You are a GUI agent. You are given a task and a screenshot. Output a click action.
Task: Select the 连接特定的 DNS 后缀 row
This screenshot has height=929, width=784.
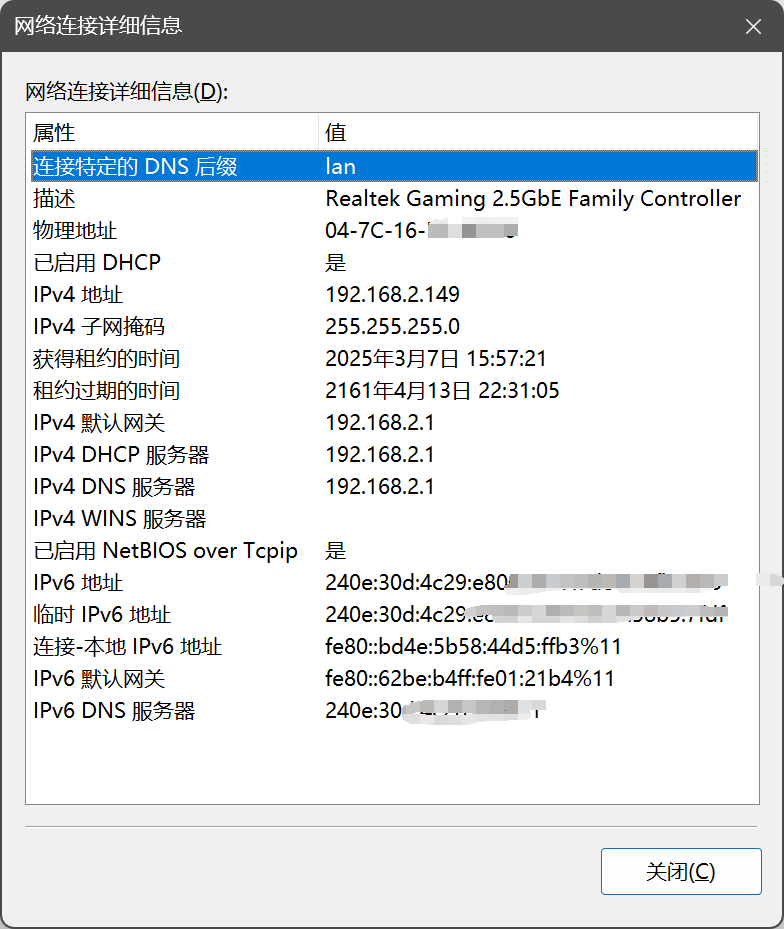(135, 166)
